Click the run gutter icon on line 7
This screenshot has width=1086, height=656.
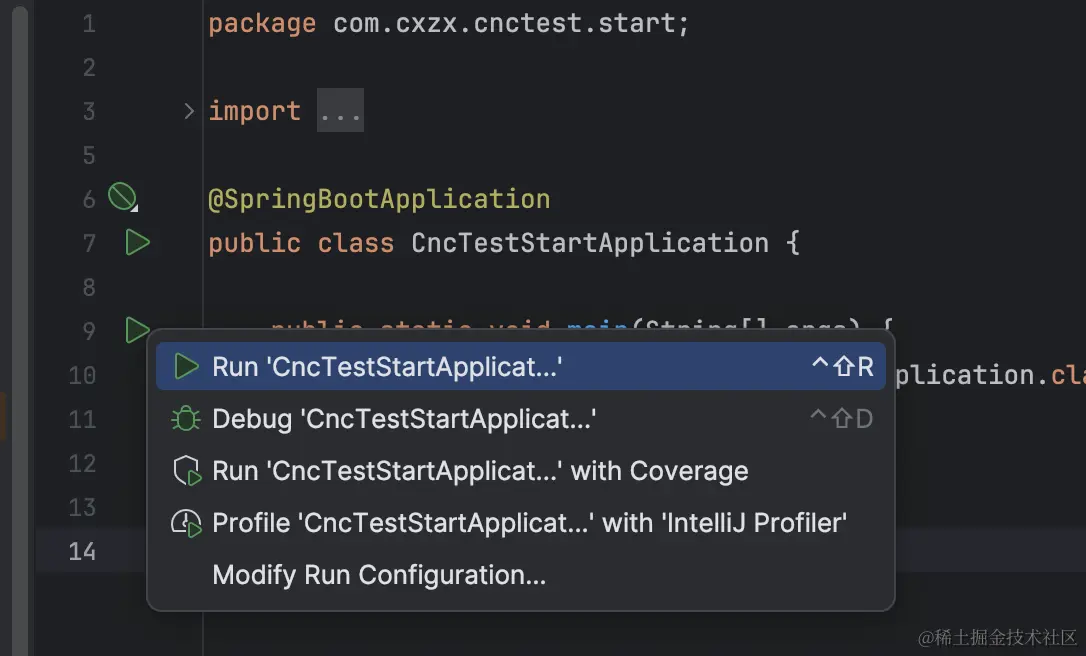137,243
